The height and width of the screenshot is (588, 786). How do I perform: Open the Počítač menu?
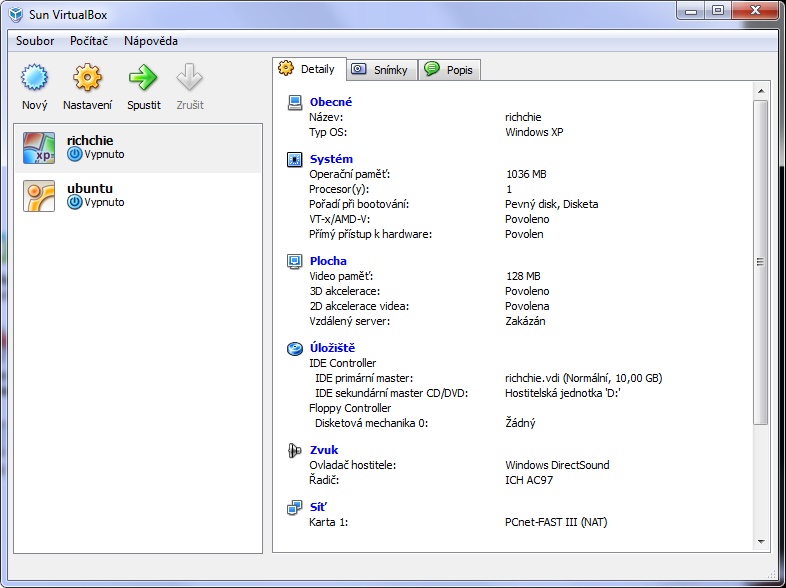pos(89,41)
